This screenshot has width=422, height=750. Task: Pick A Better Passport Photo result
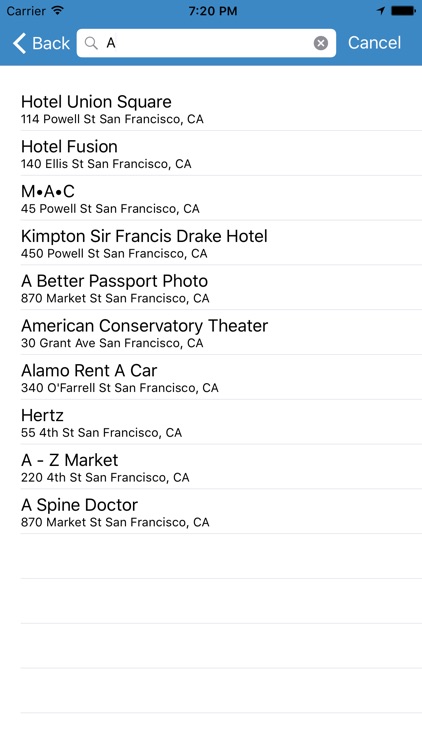pyautogui.click(x=221, y=287)
